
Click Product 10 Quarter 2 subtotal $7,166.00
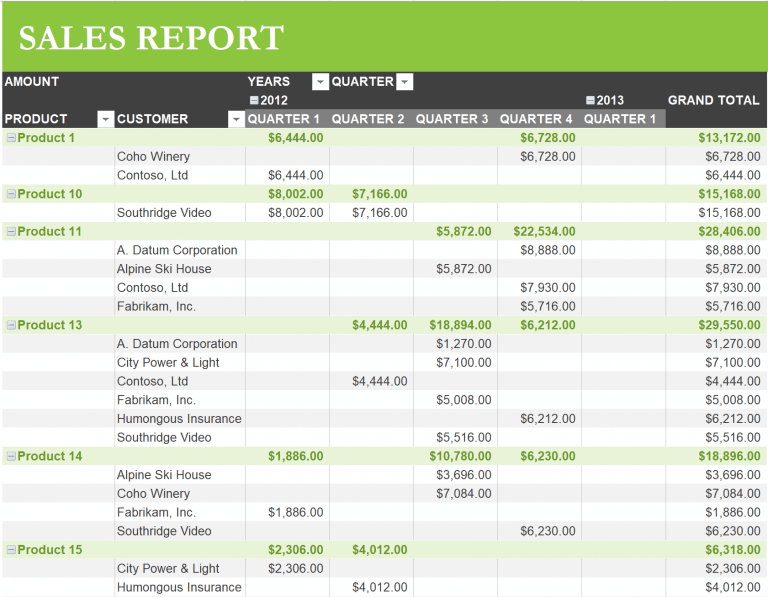pyautogui.click(x=380, y=194)
